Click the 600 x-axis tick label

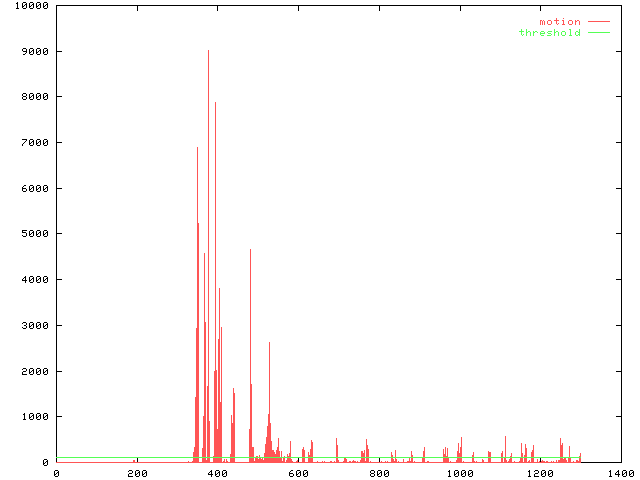[x=298, y=473]
